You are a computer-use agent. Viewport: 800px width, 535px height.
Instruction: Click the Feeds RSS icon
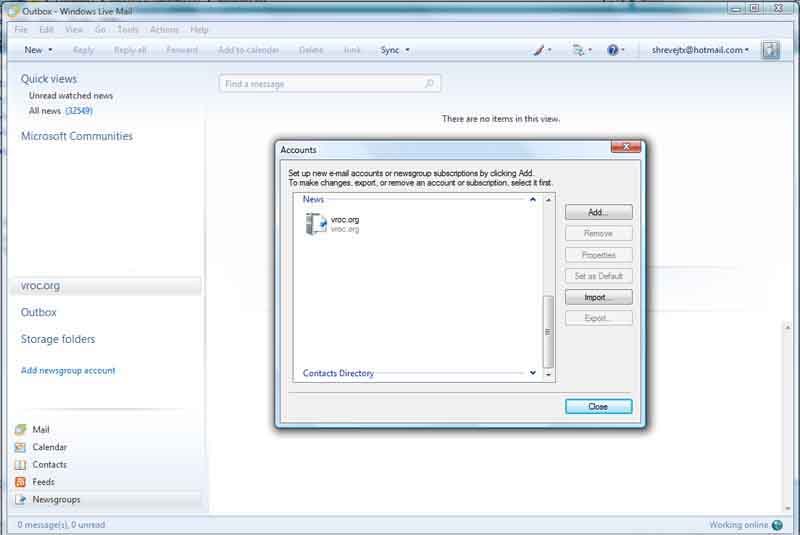click(x=20, y=482)
